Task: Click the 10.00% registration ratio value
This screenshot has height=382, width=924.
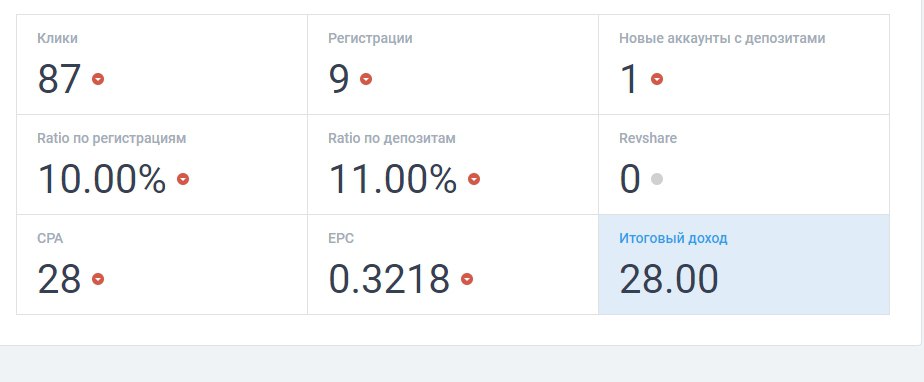Action: coord(102,179)
